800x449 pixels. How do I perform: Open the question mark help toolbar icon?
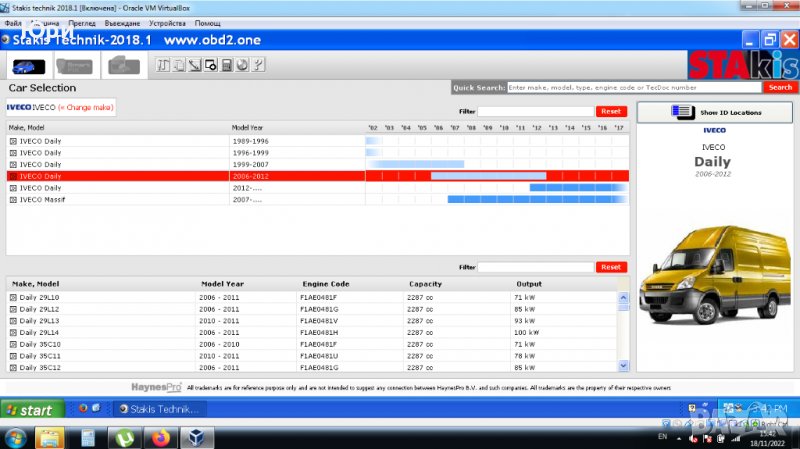[x=259, y=66]
